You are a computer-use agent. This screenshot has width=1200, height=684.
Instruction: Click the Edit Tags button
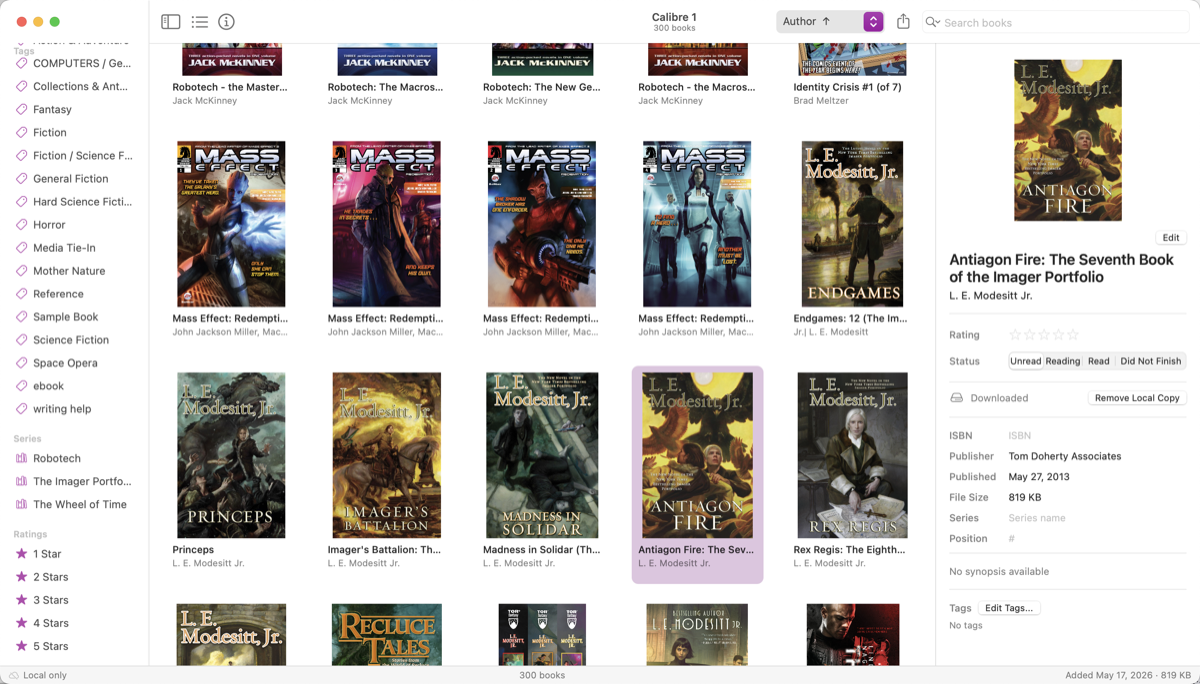coord(1009,608)
